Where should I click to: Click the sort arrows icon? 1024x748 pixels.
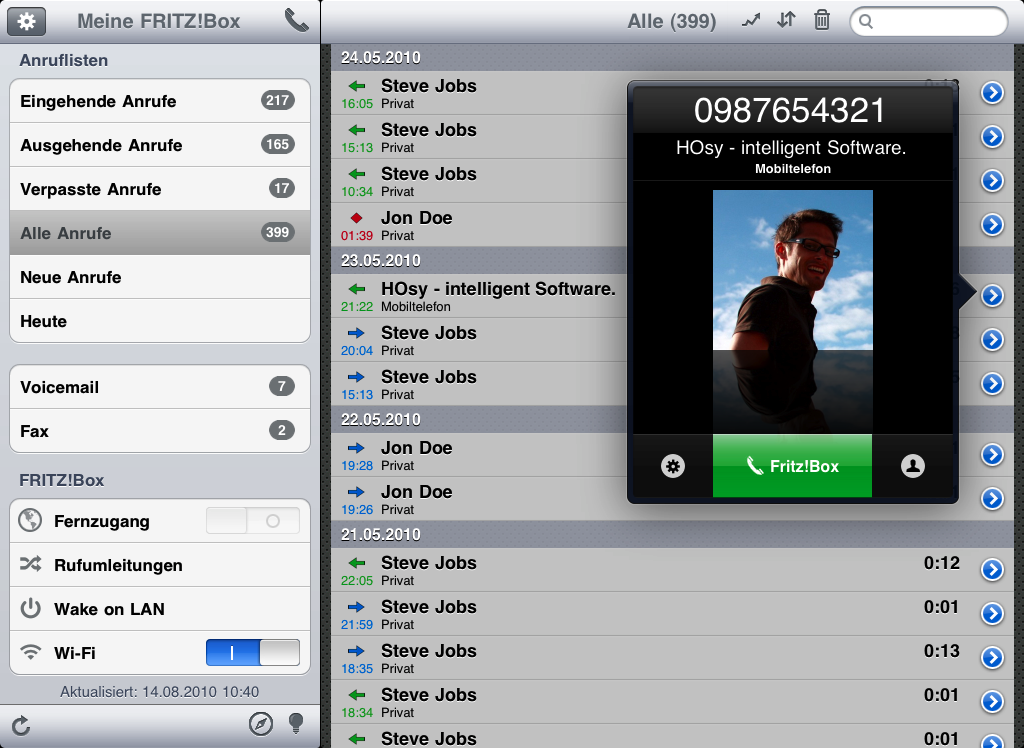(786, 20)
